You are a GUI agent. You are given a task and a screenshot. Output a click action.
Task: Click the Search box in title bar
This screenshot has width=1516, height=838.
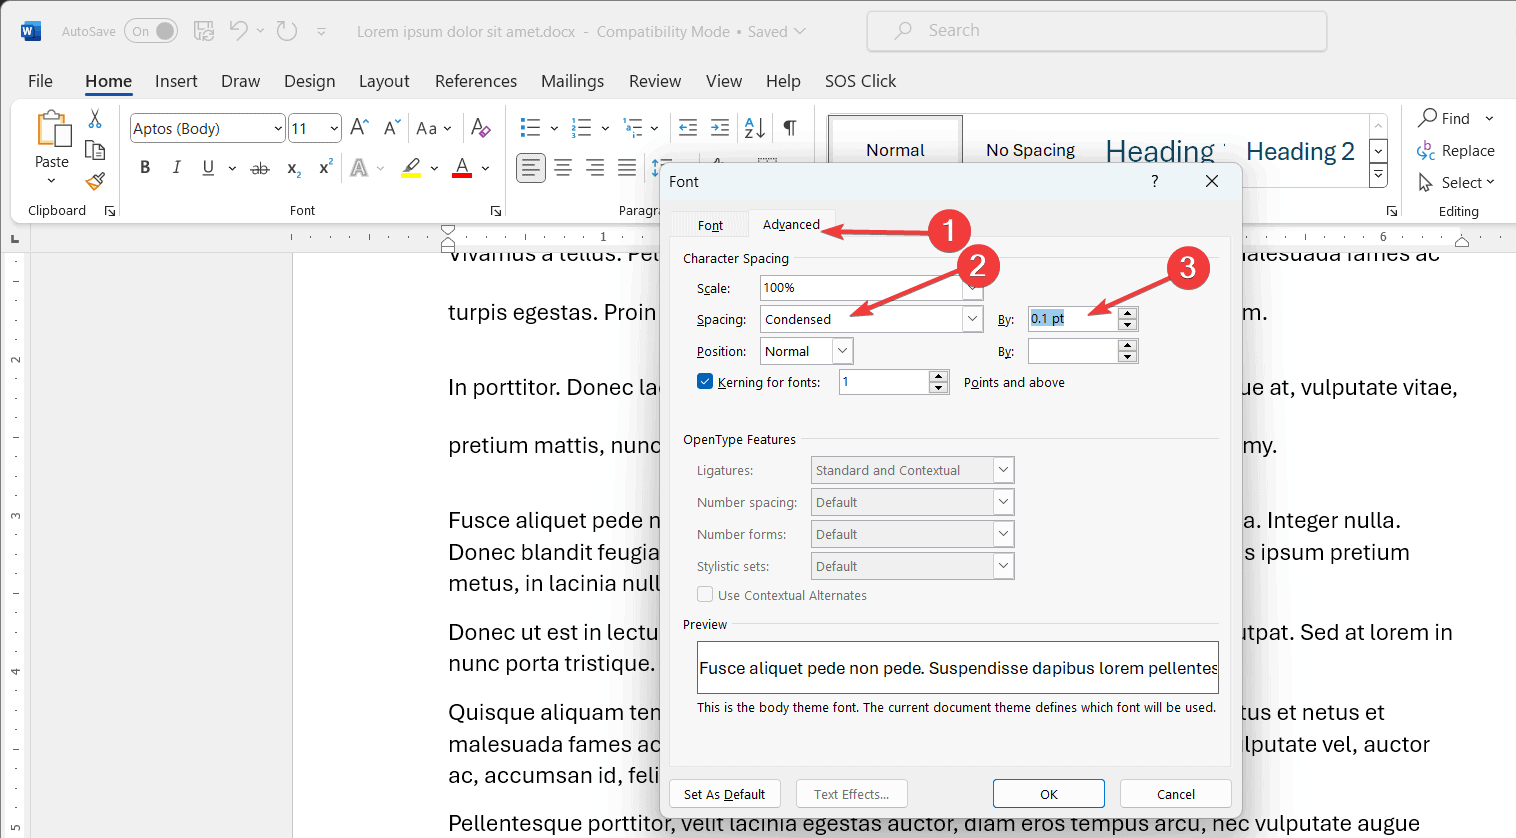1097,31
